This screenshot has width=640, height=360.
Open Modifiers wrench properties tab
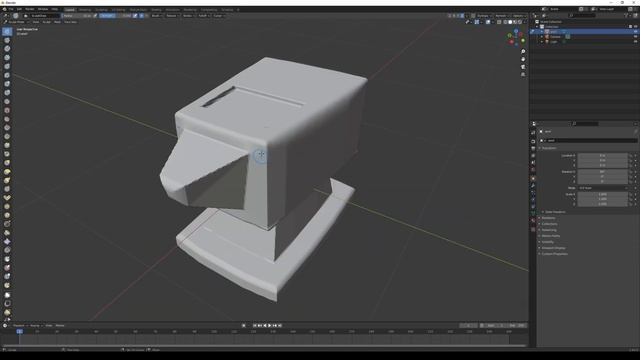[533, 185]
